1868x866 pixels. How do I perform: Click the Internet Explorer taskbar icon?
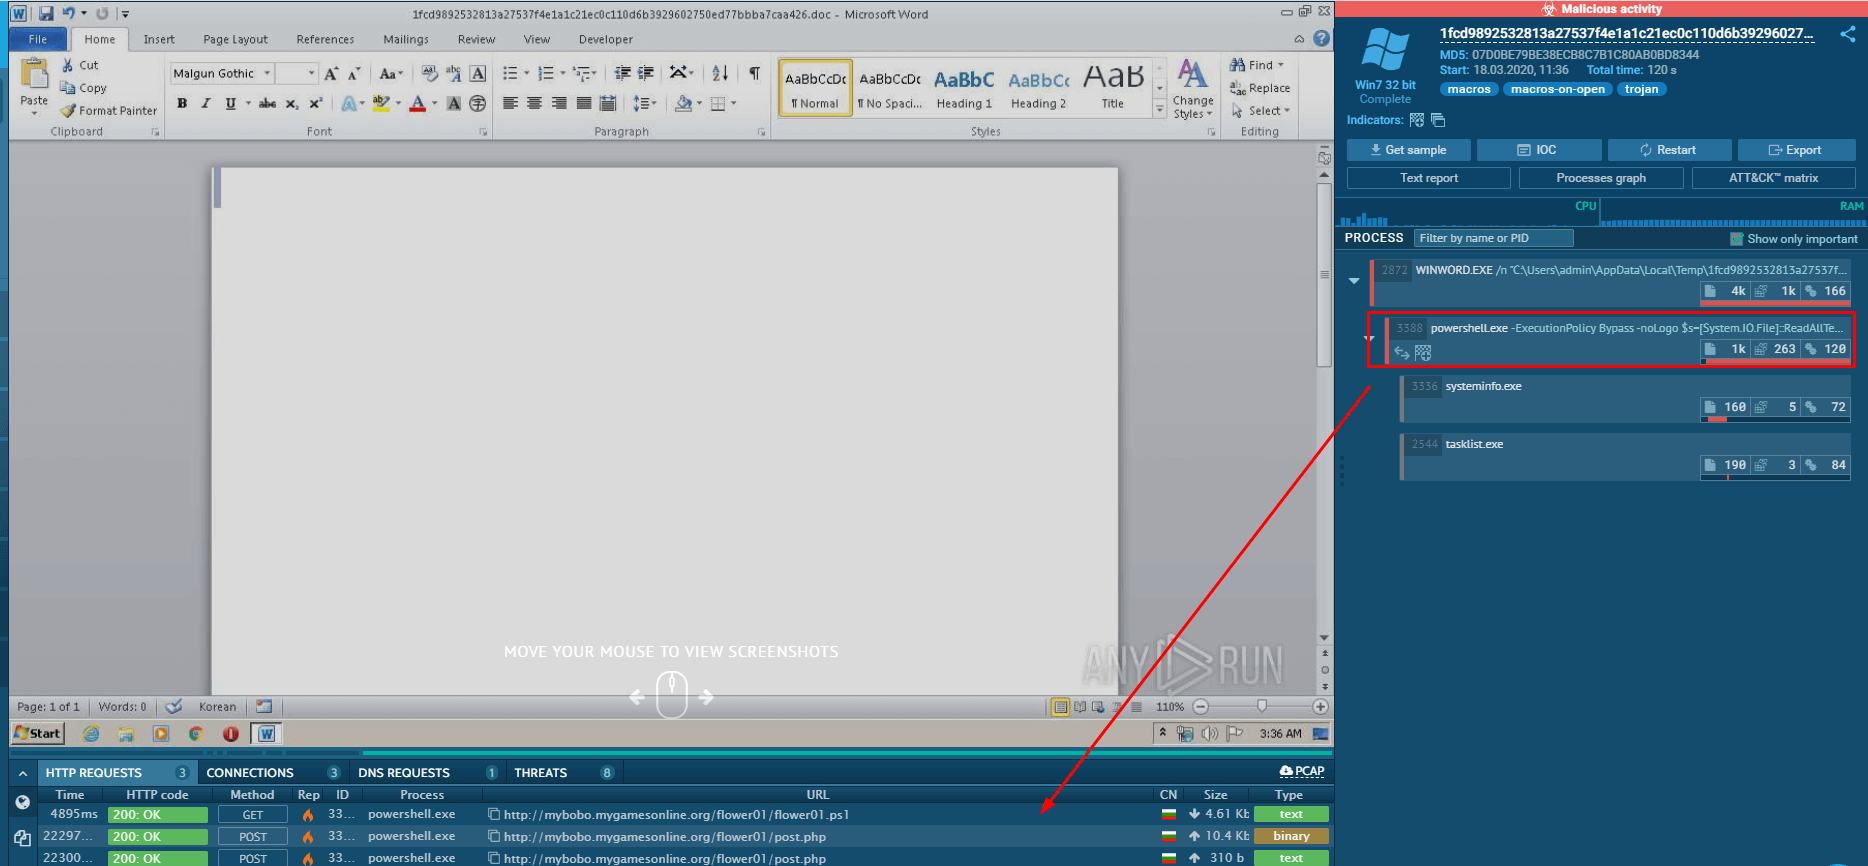pyautogui.click(x=91, y=733)
